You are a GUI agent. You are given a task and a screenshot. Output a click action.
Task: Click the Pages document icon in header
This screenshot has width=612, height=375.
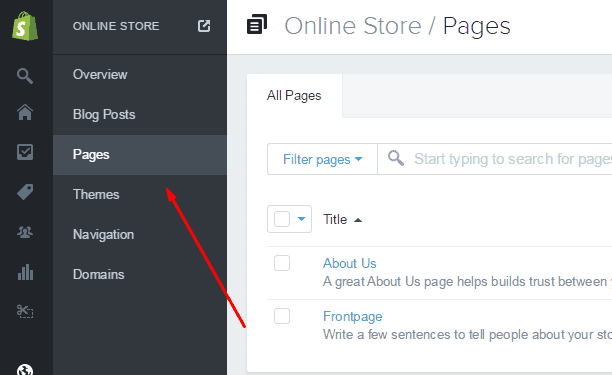(x=257, y=24)
